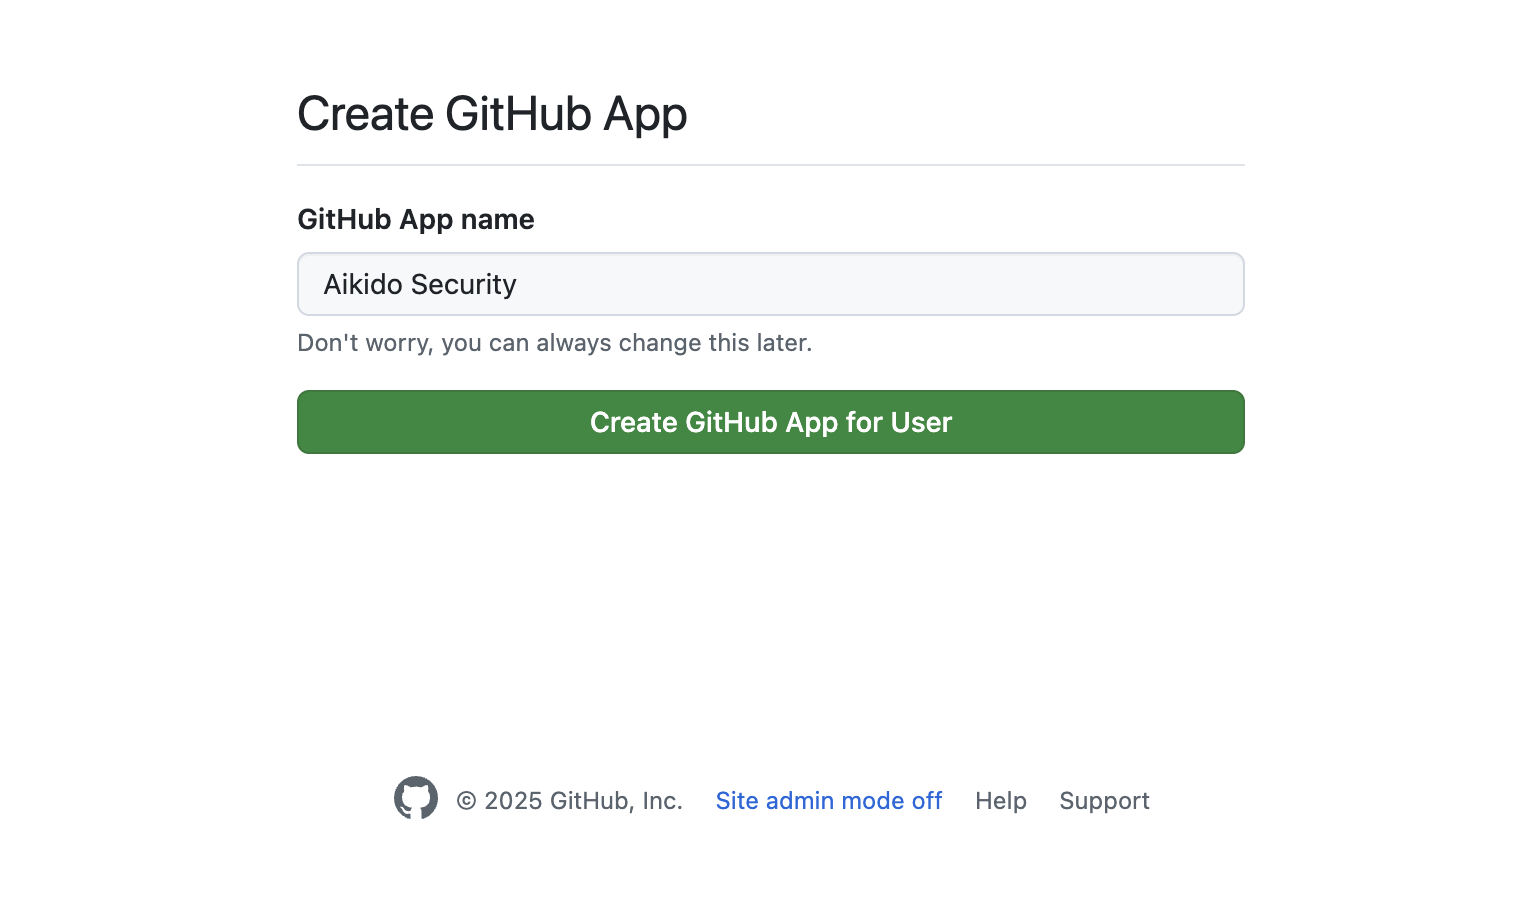Click the 'you can always change this later' hint
This screenshot has width=1526, height=924.
point(554,343)
